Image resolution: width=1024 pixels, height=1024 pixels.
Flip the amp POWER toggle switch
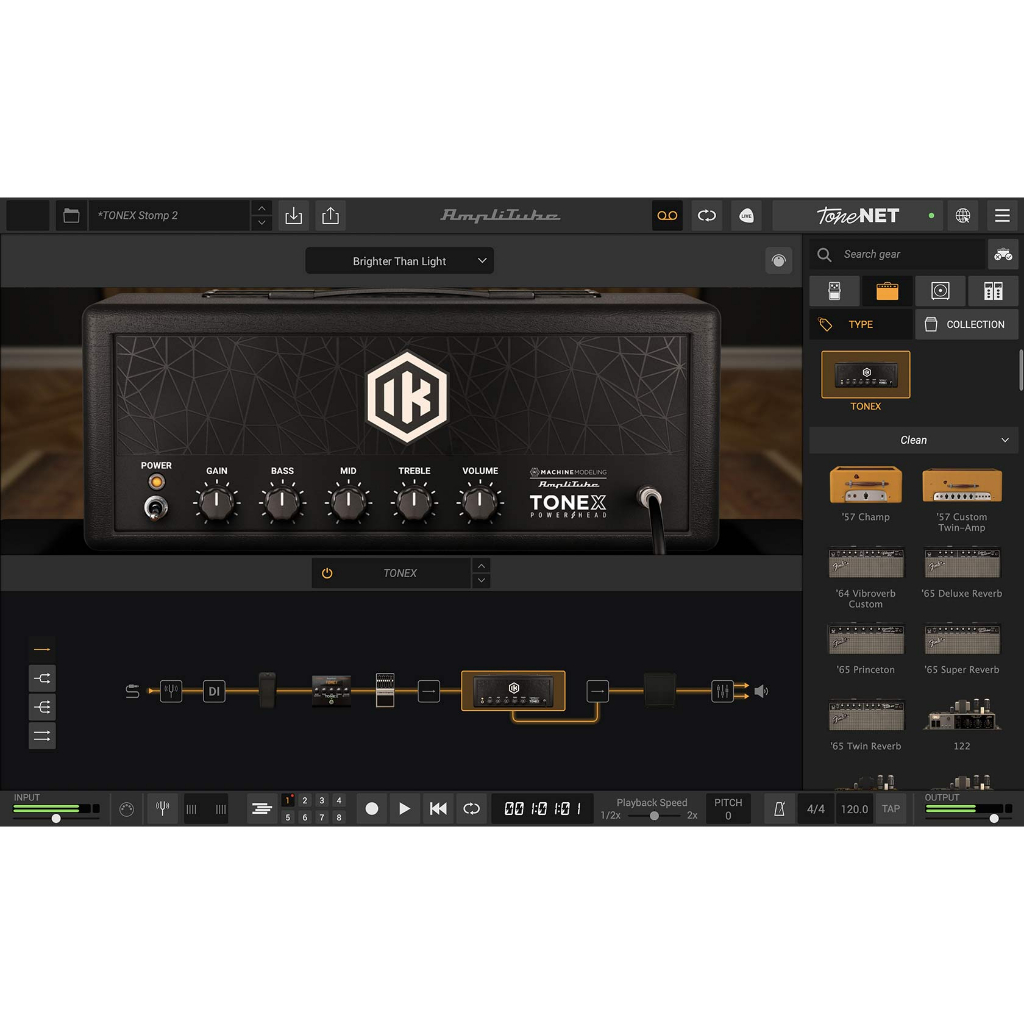coord(155,508)
